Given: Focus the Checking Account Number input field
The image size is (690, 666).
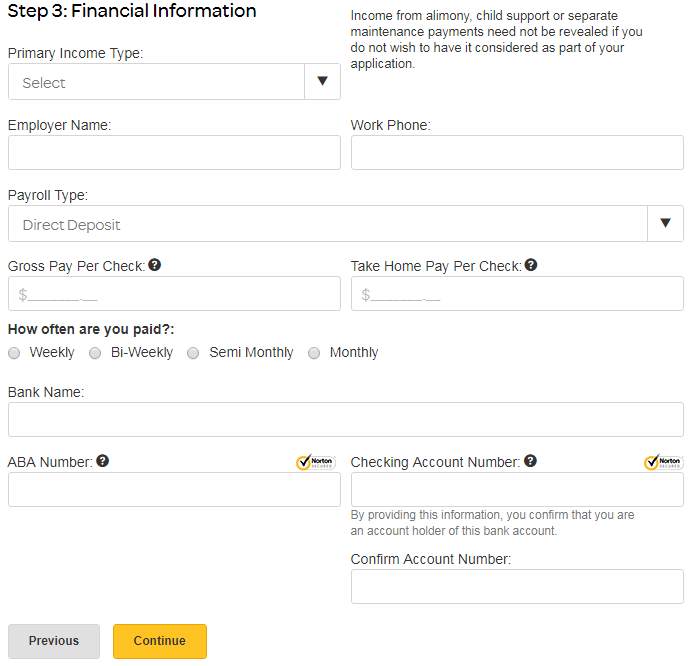Looking at the screenshot, I should 517,489.
